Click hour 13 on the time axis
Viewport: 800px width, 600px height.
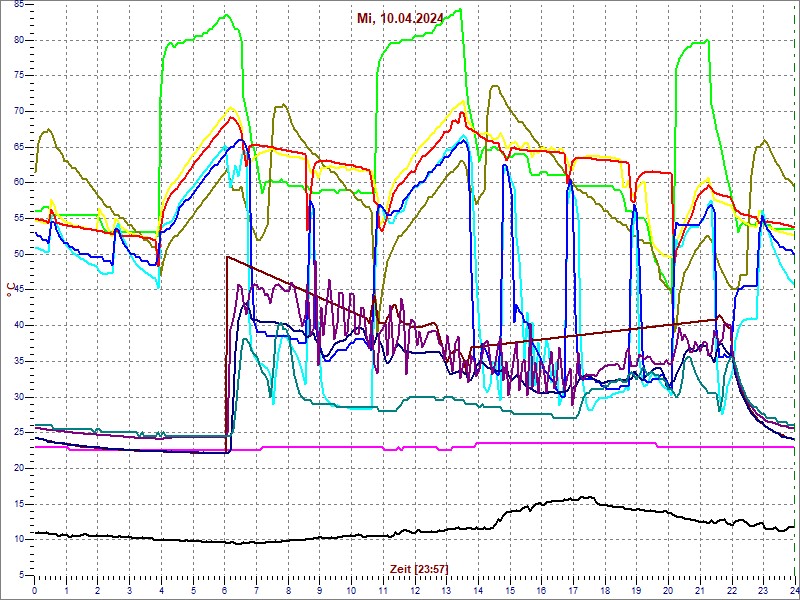(x=446, y=590)
